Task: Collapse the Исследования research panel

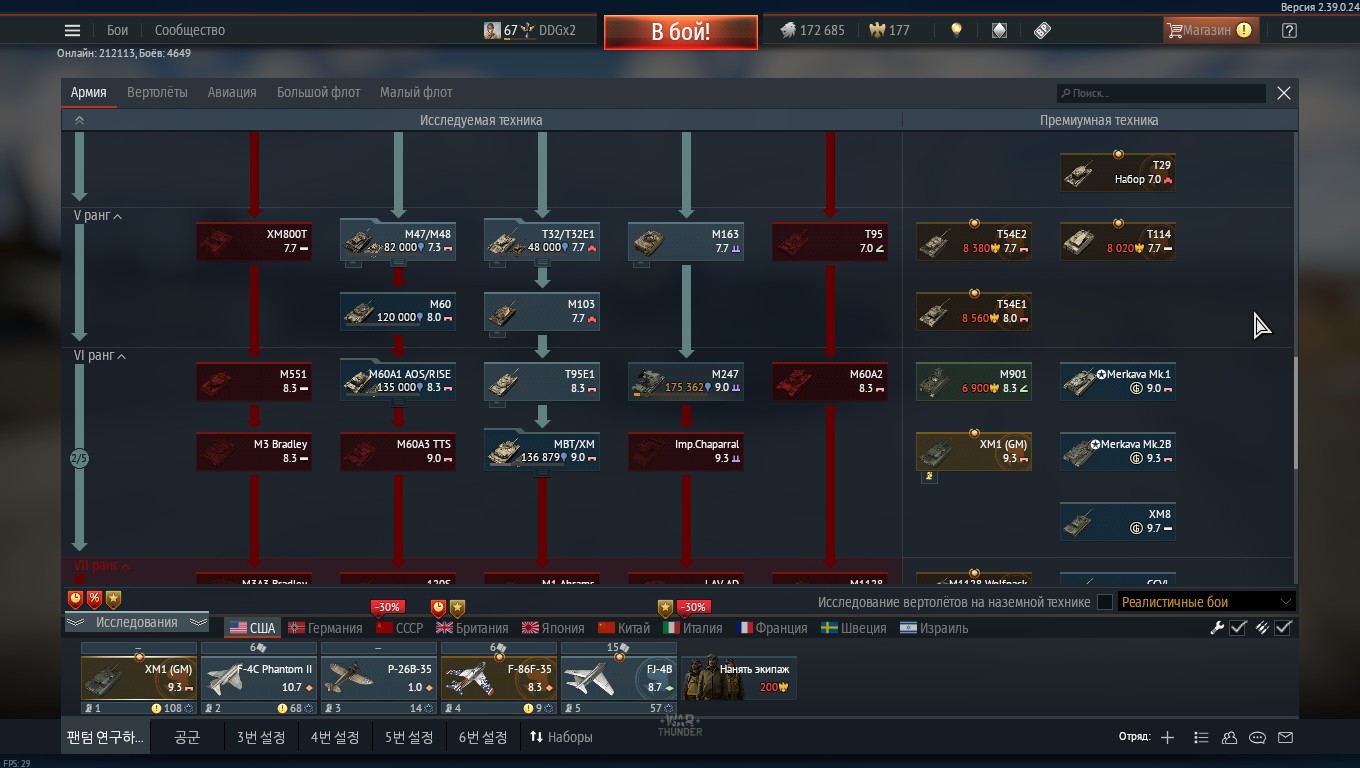Action: coord(136,622)
